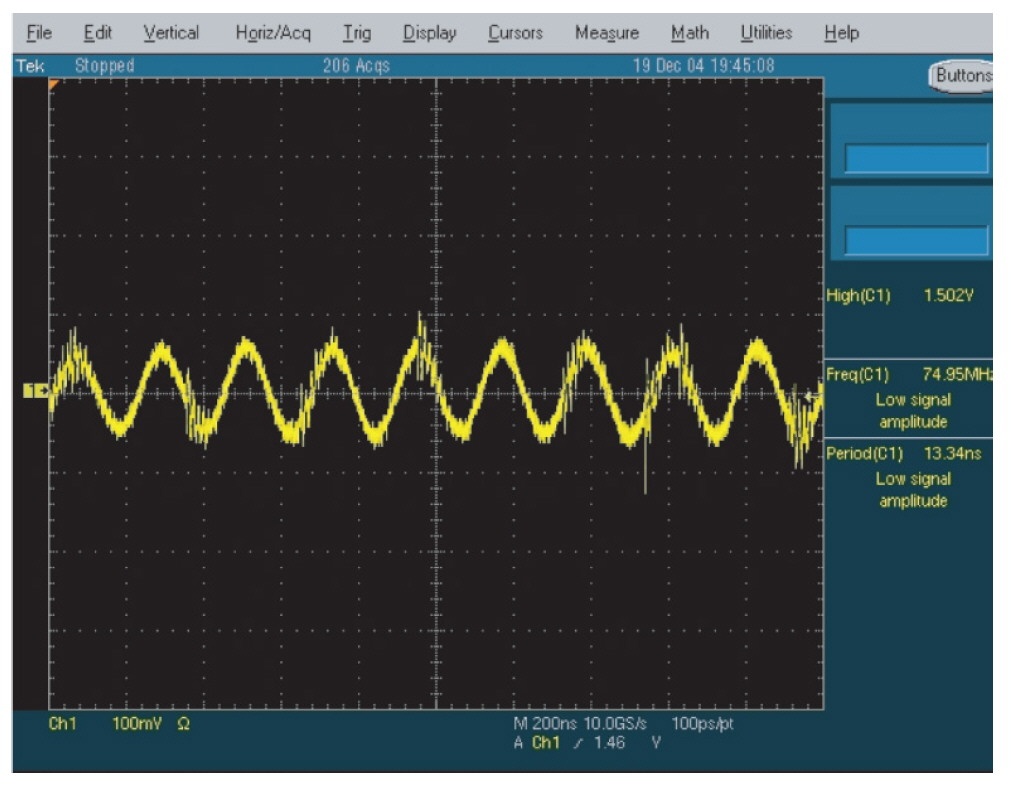Open the File menu
Image resolution: width=1011 pixels, height=785 pixels.
(39, 33)
